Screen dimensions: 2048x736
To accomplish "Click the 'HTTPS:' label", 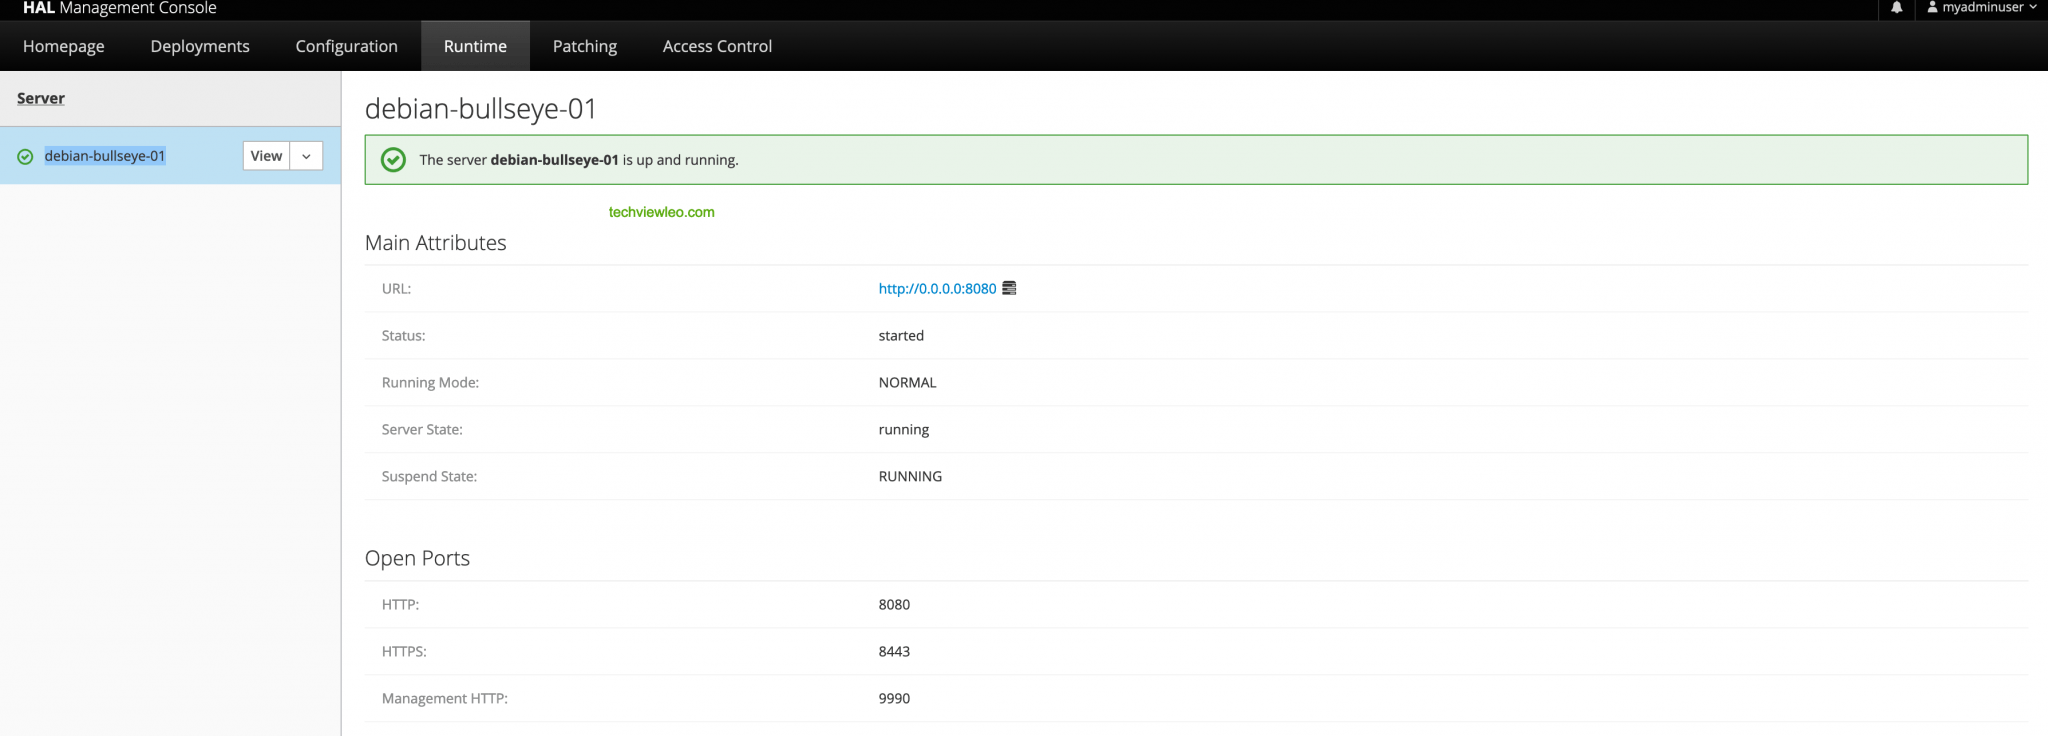I will click(404, 651).
